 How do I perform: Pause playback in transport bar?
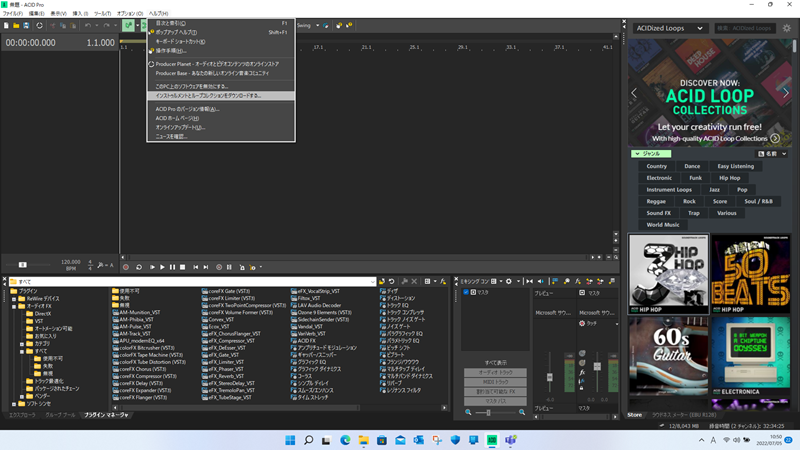click(172, 267)
